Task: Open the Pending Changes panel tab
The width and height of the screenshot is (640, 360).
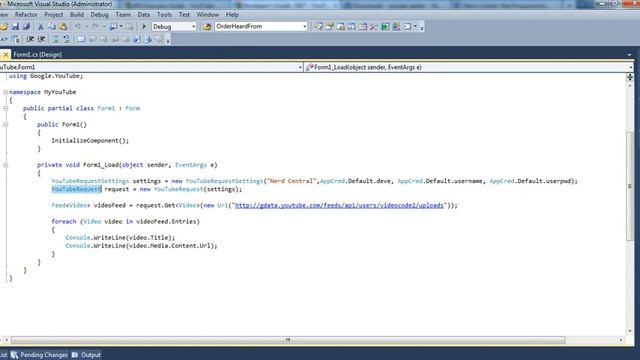Action: 39,355
